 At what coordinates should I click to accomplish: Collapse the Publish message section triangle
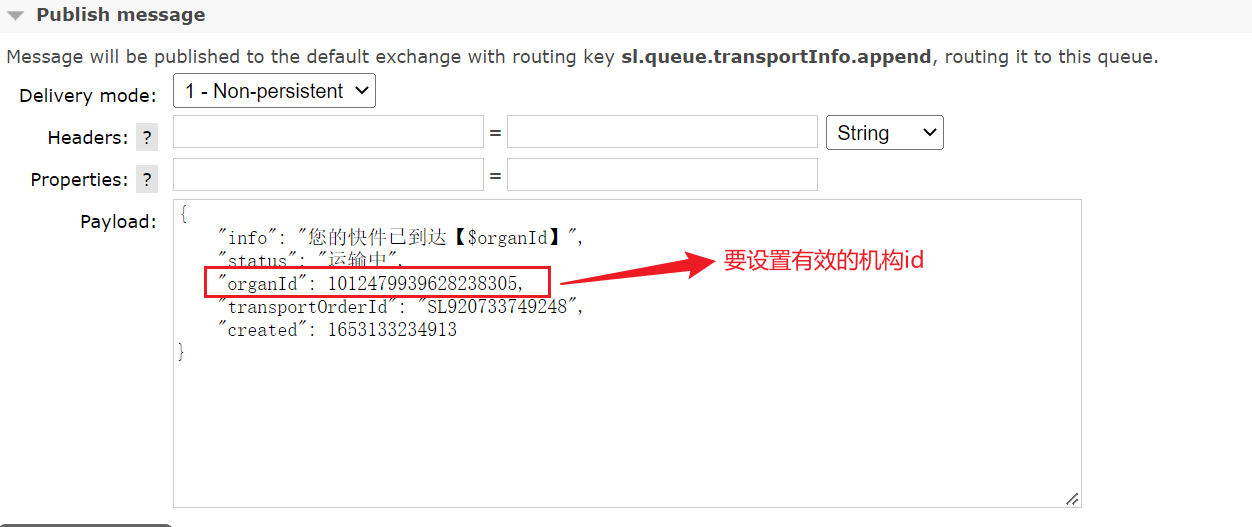click(16, 15)
